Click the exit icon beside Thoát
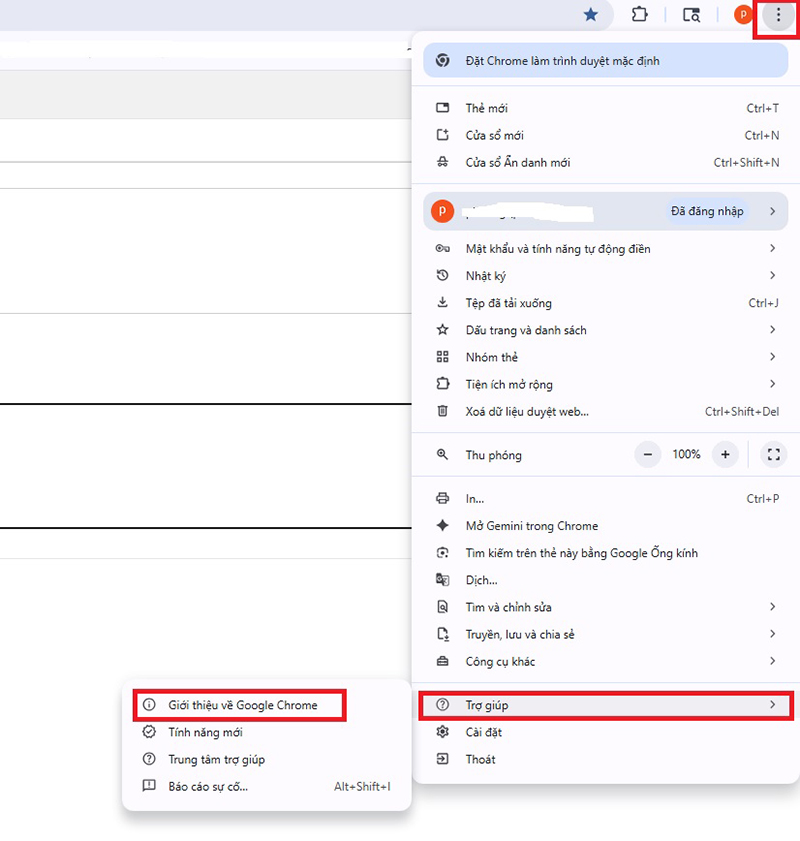This screenshot has height=841, width=800. click(x=442, y=759)
